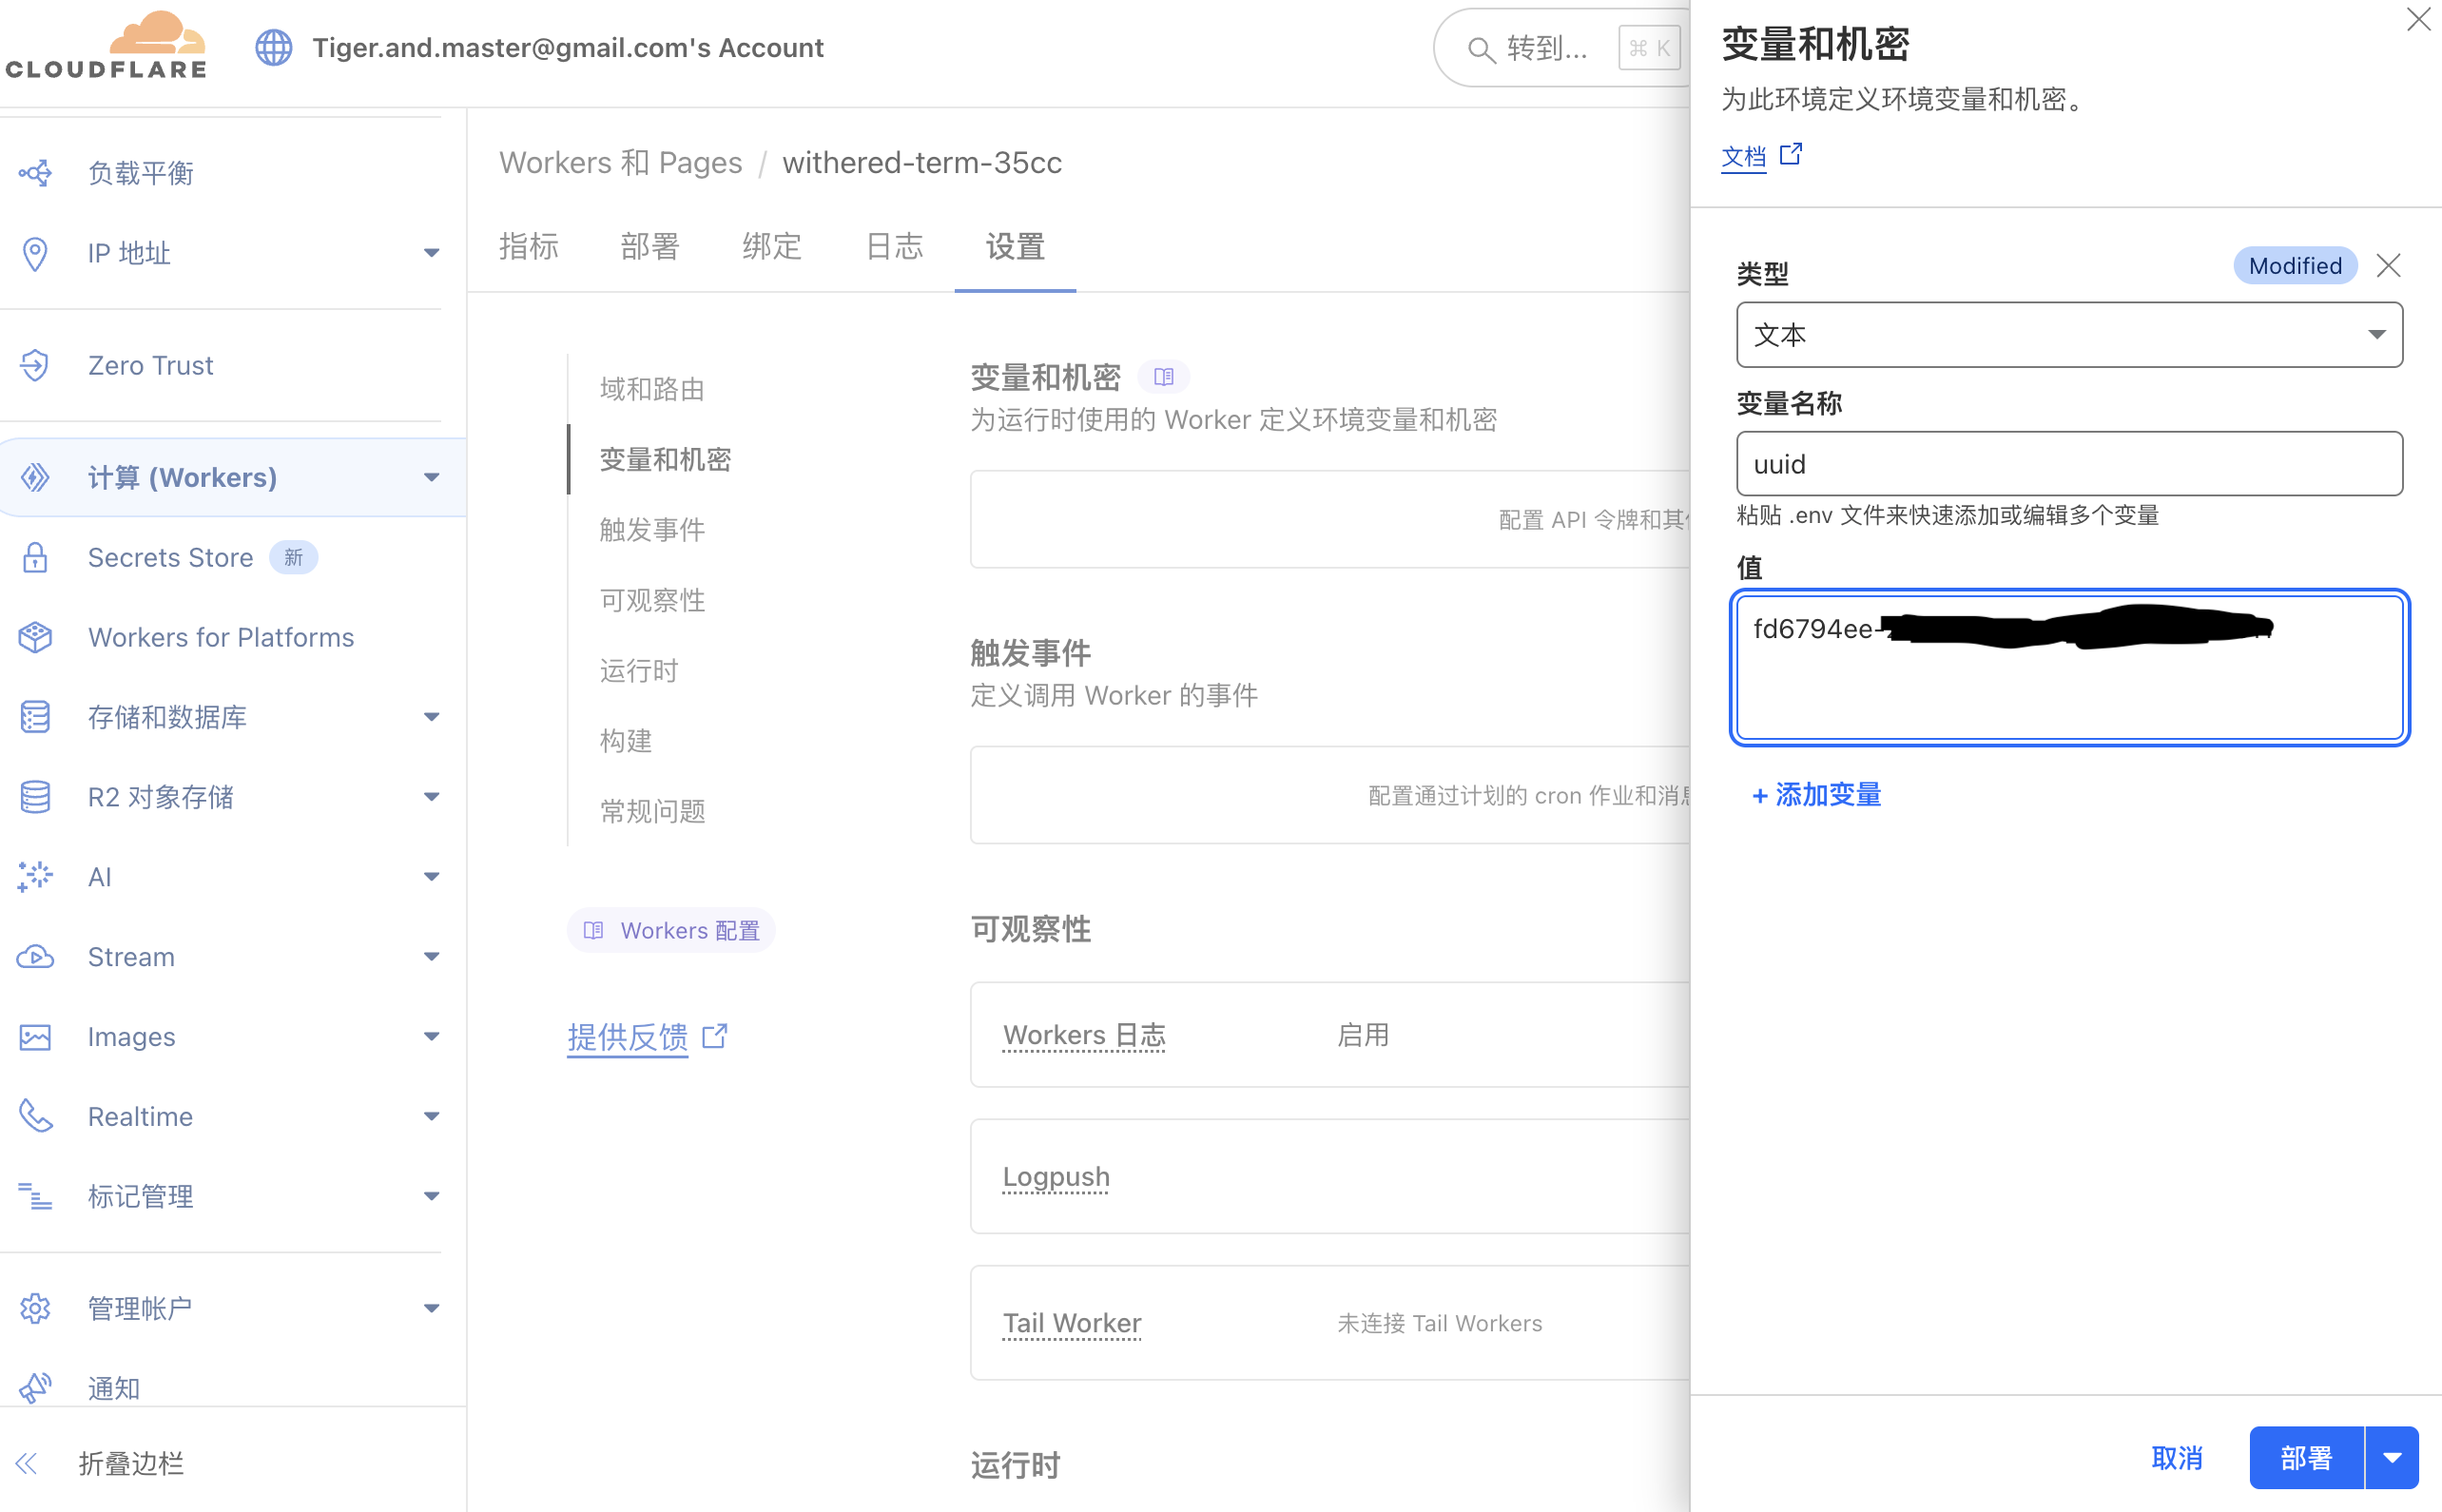This screenshot has height=1512, width=2442.
Task: Click the Realtime phone icon
Action: click(x=35, y=1116)
